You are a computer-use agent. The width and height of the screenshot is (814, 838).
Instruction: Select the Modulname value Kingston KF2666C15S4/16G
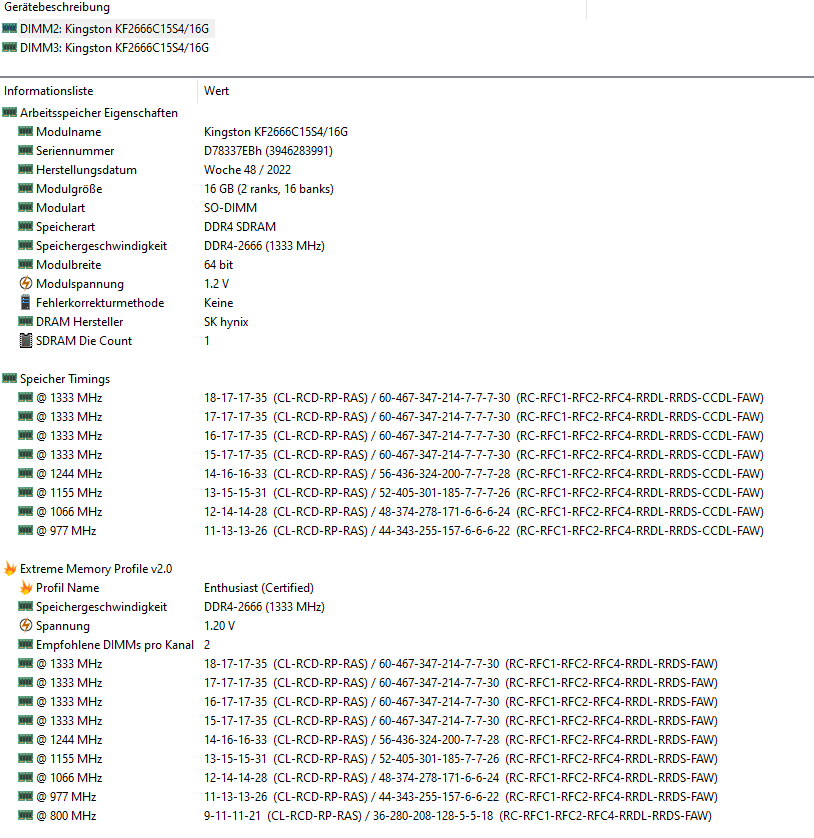click(276, 132)
